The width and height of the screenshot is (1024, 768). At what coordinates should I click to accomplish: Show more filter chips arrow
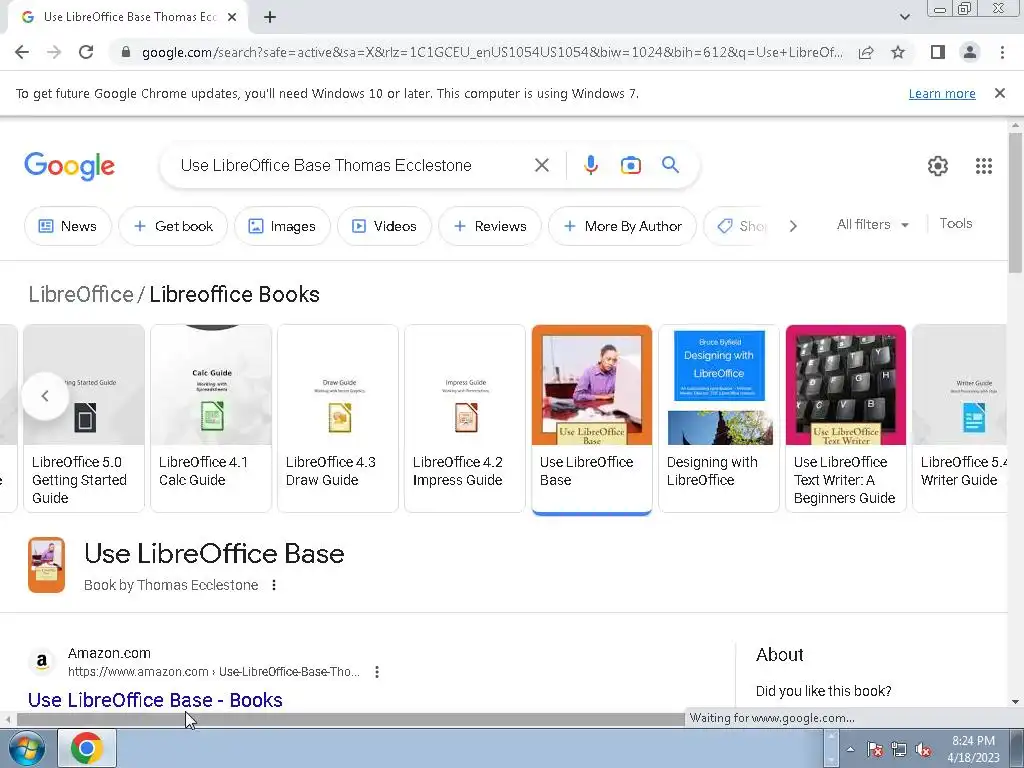(x=793, y=226)
